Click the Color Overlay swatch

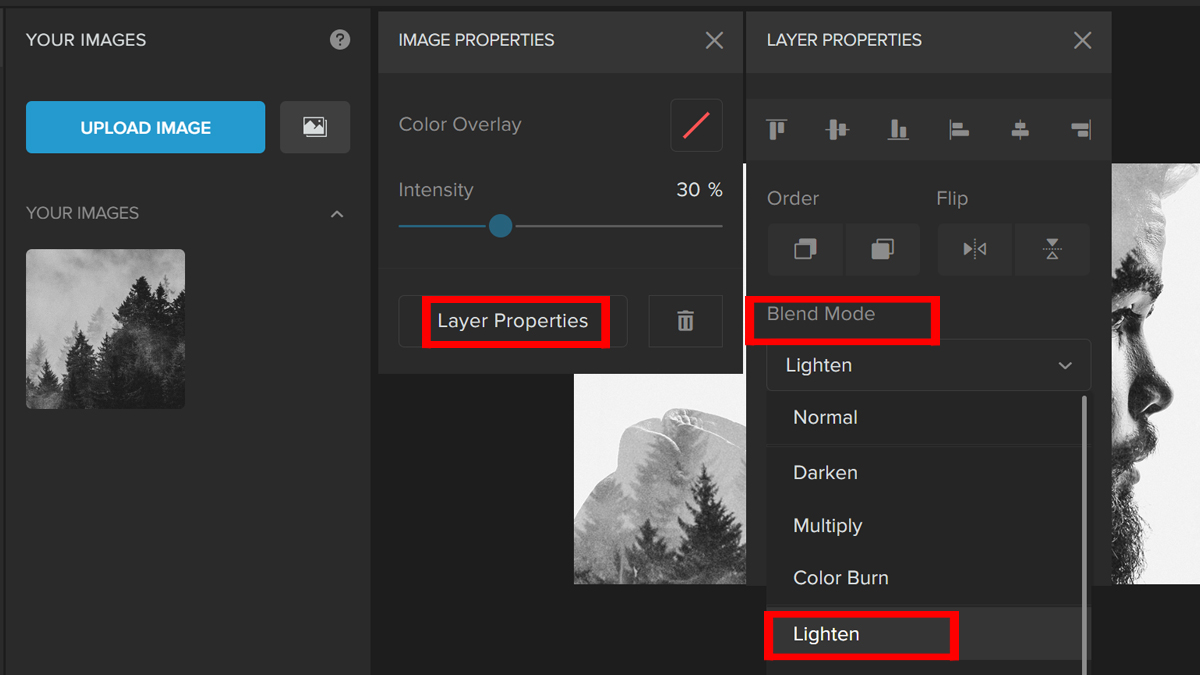[696, 125]
